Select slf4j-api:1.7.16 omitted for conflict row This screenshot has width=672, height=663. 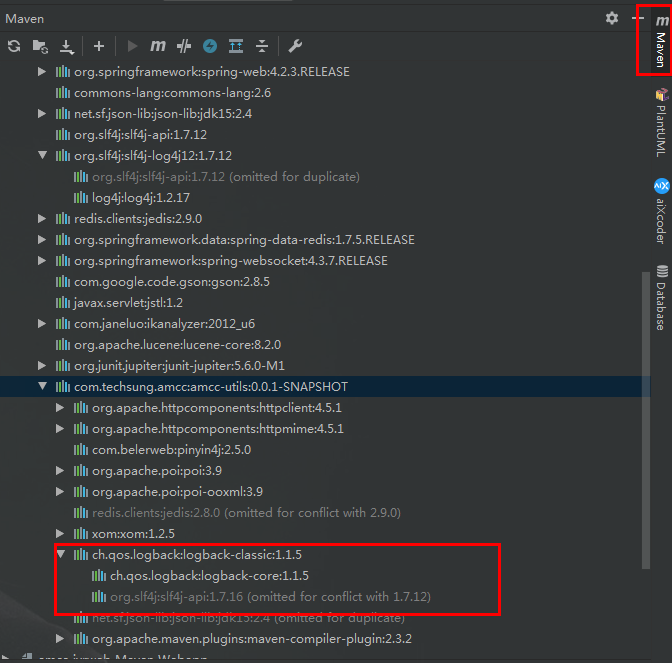pos(270,597)
